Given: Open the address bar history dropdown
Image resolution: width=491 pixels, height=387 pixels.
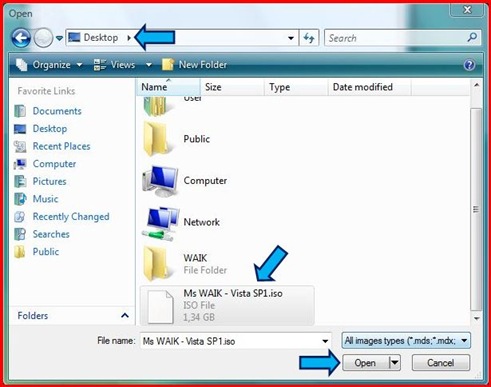Looking at the screenshot, I should [x=291, y=38].
